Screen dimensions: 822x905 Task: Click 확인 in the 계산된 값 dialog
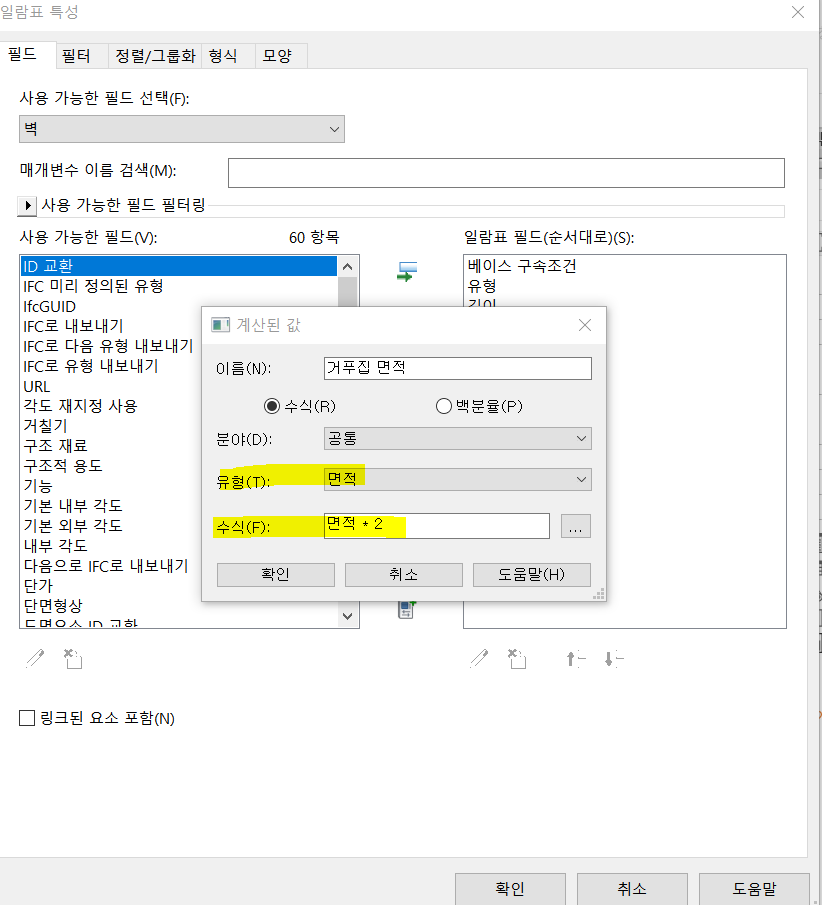tap(275, 574)
